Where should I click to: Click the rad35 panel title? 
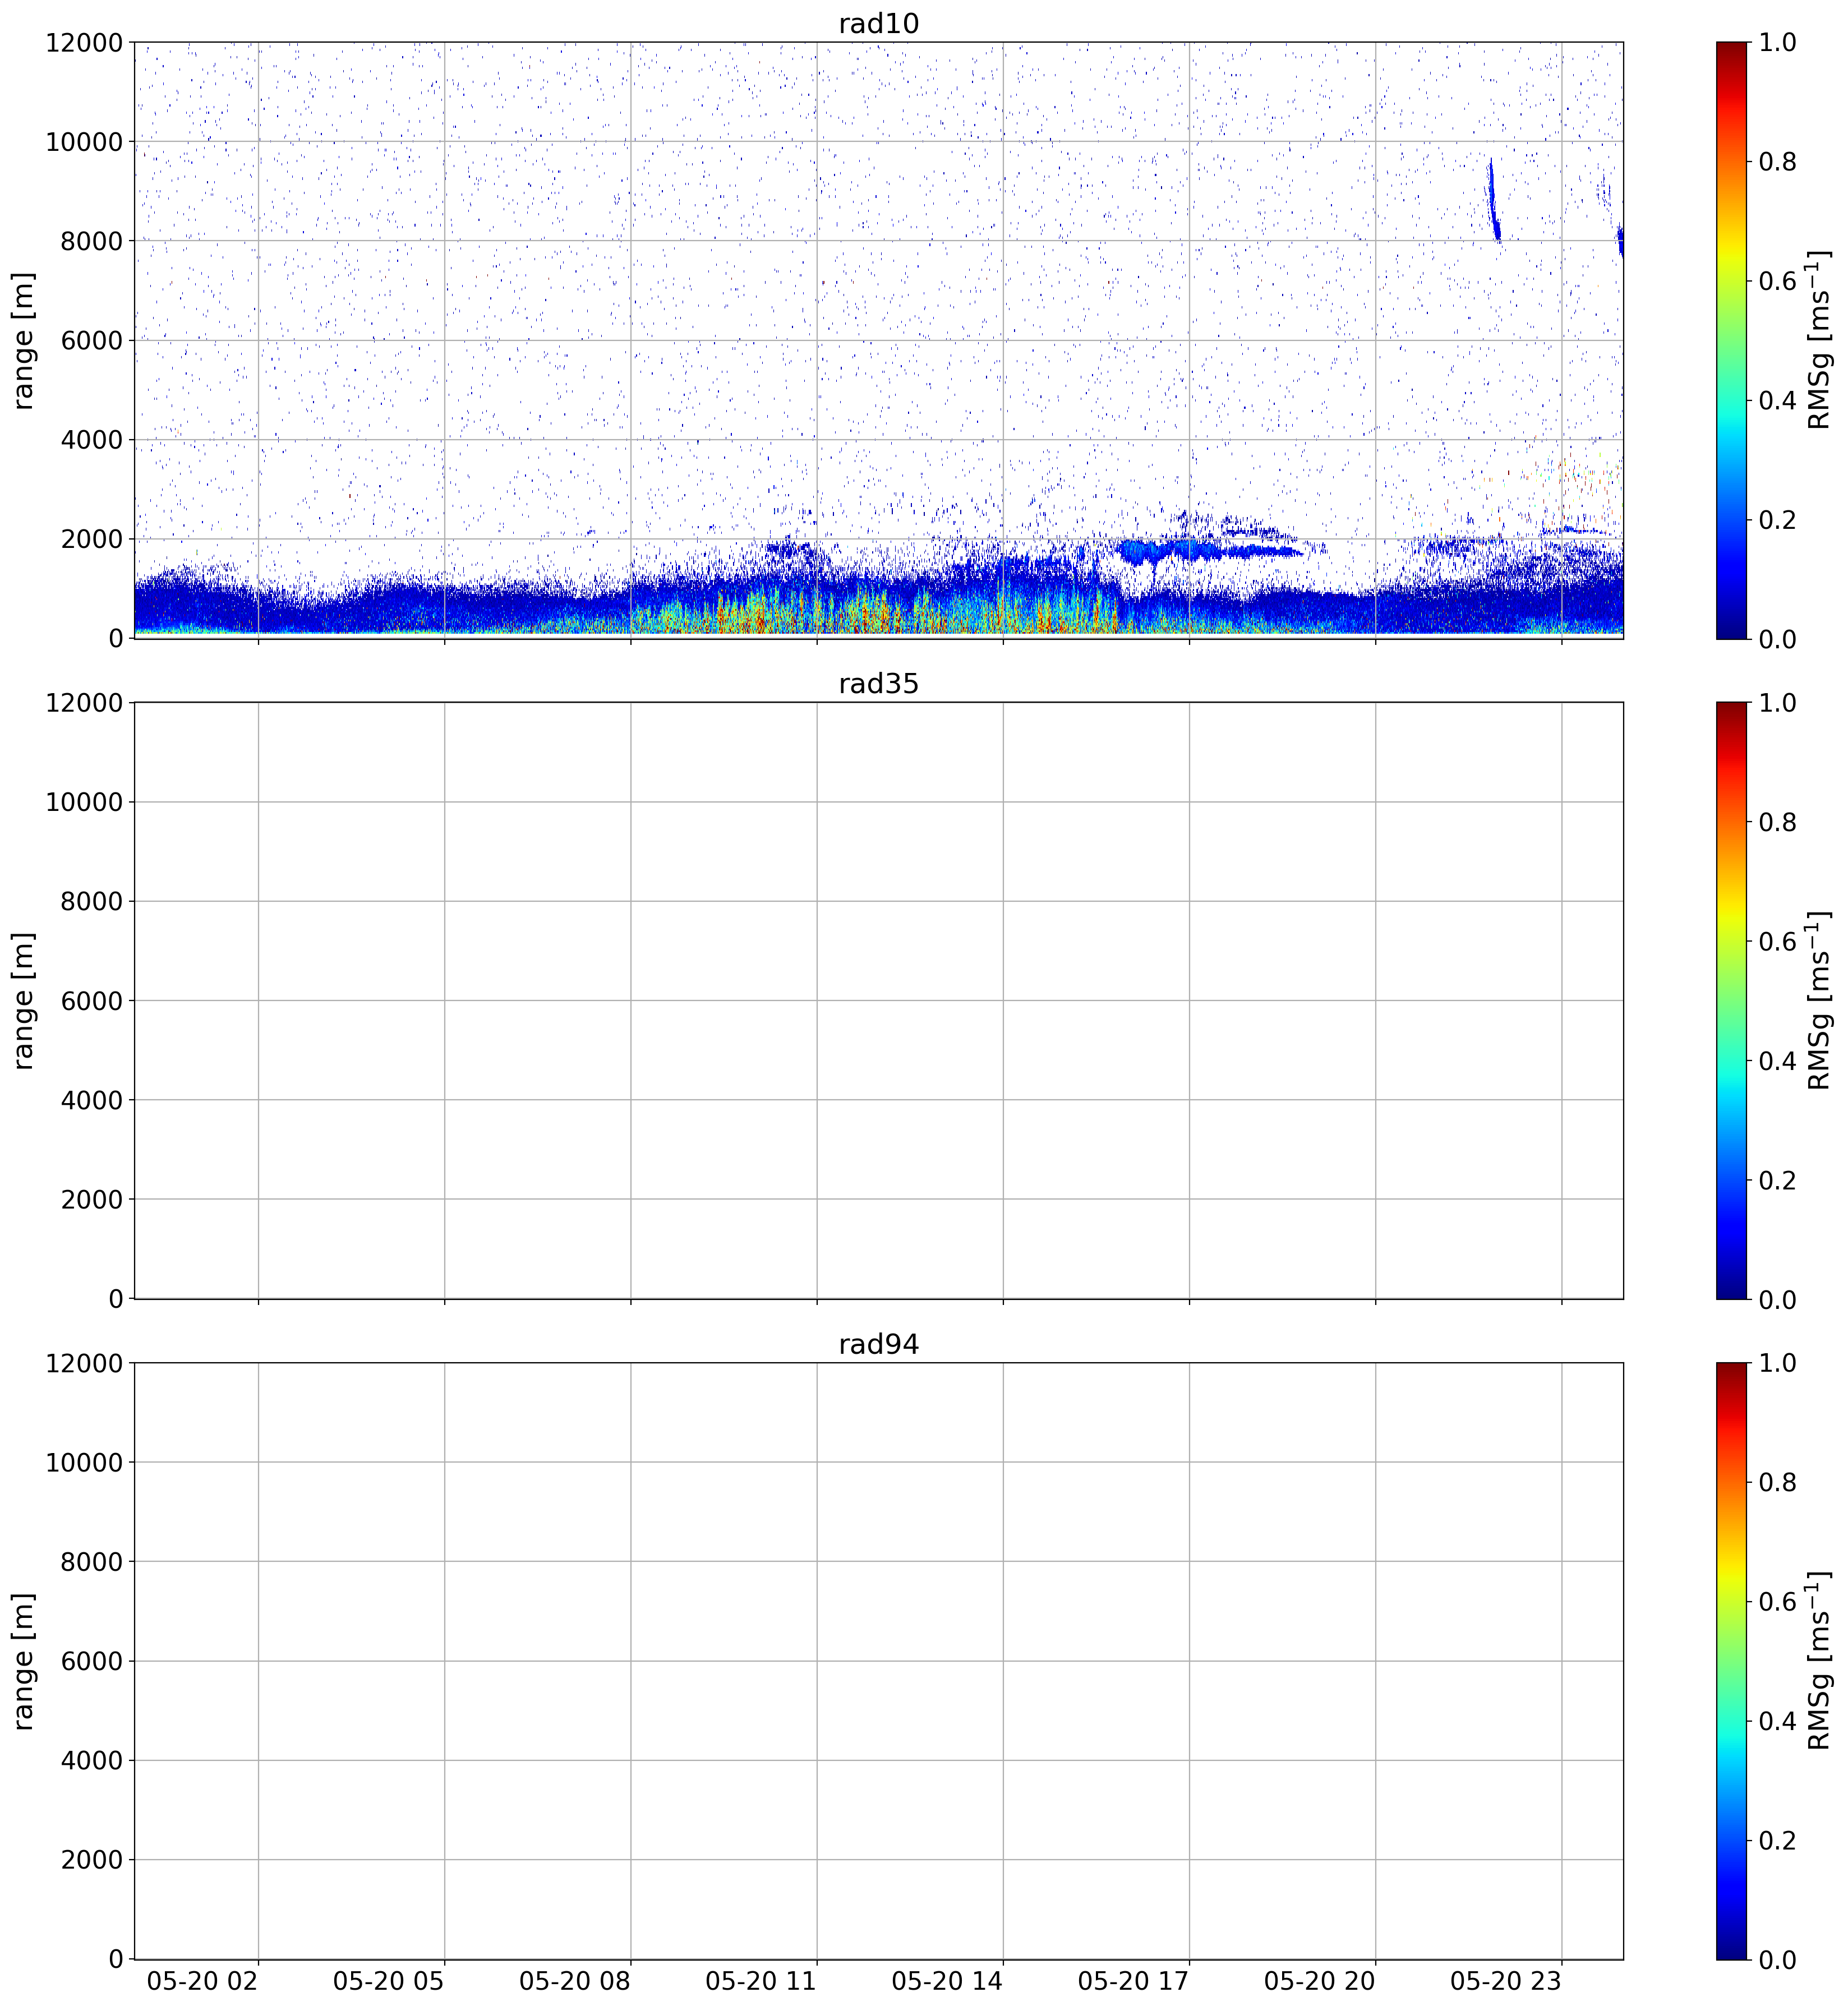pyautogui.click(x=878, y=684)
